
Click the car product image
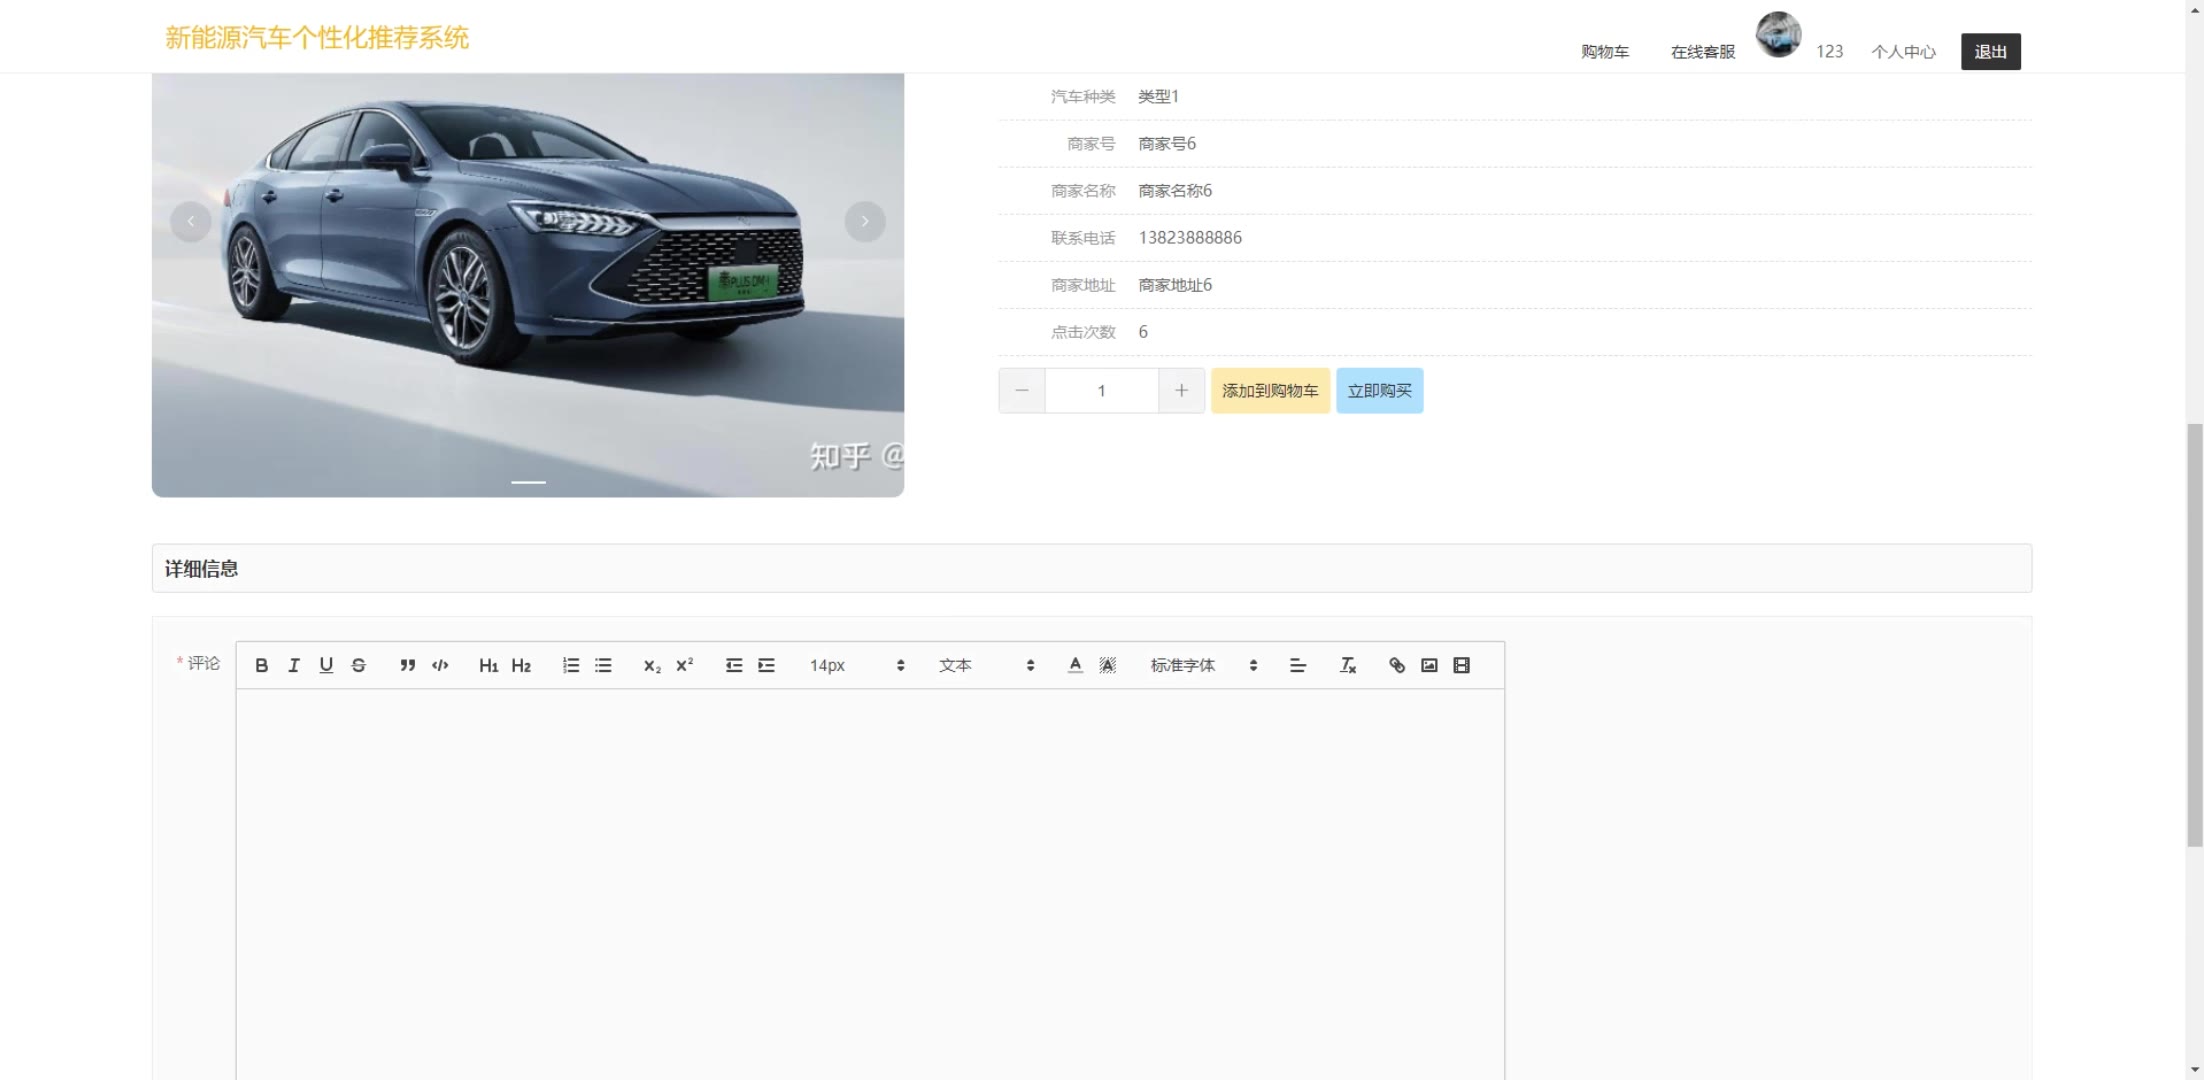click(528, 285)
